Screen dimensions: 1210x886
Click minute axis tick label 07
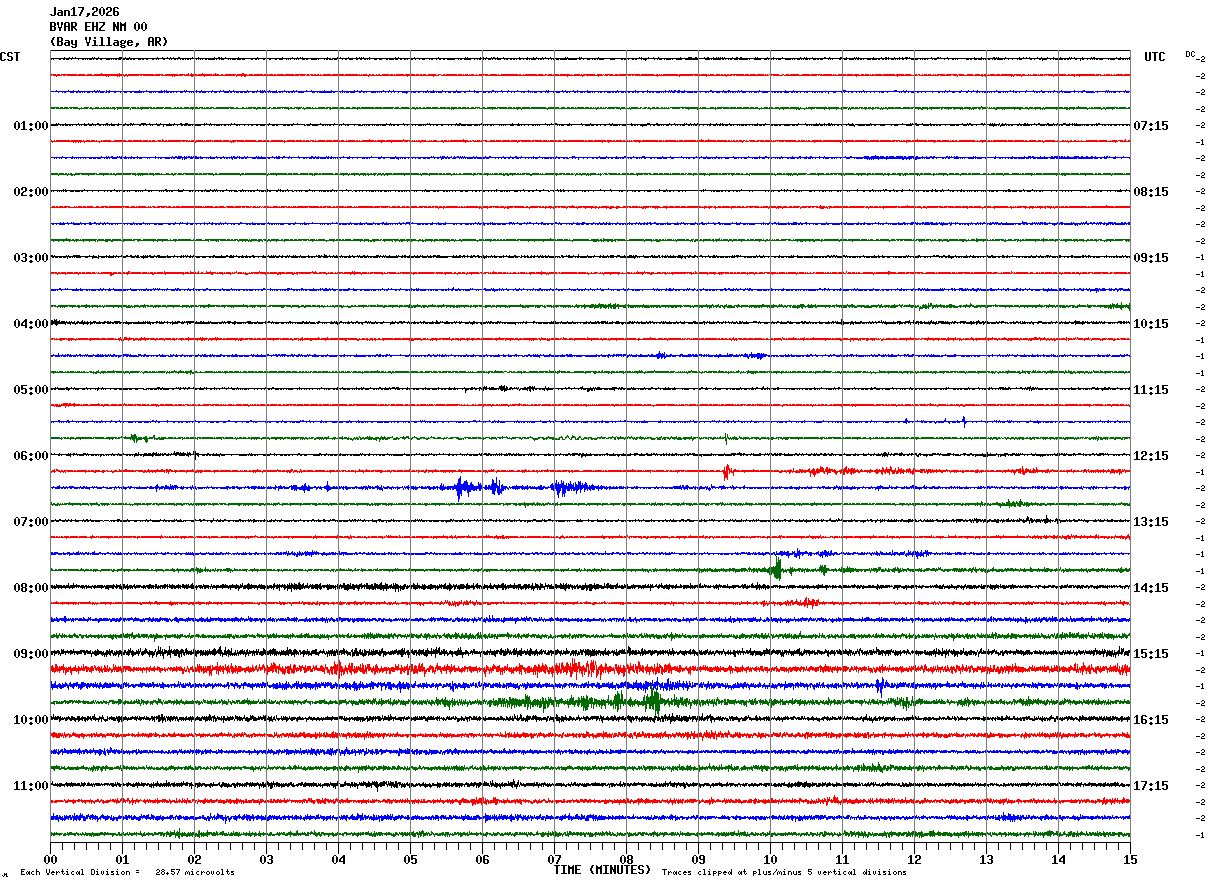(x=554, y=859)
